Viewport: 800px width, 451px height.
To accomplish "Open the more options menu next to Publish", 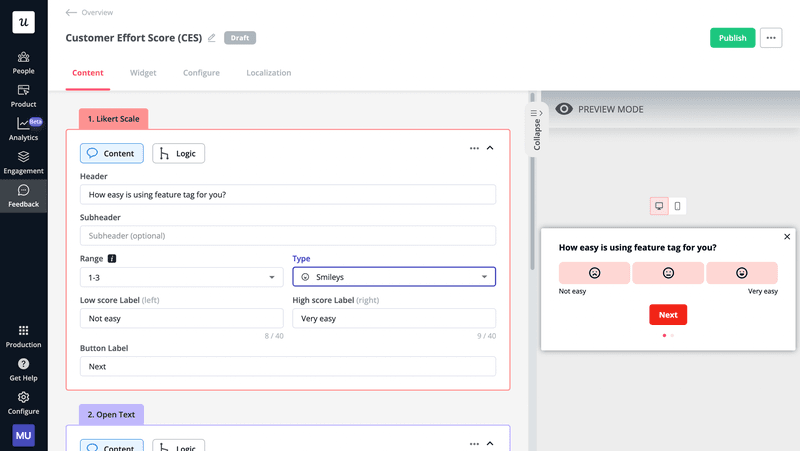I will [x=770, y=38].
